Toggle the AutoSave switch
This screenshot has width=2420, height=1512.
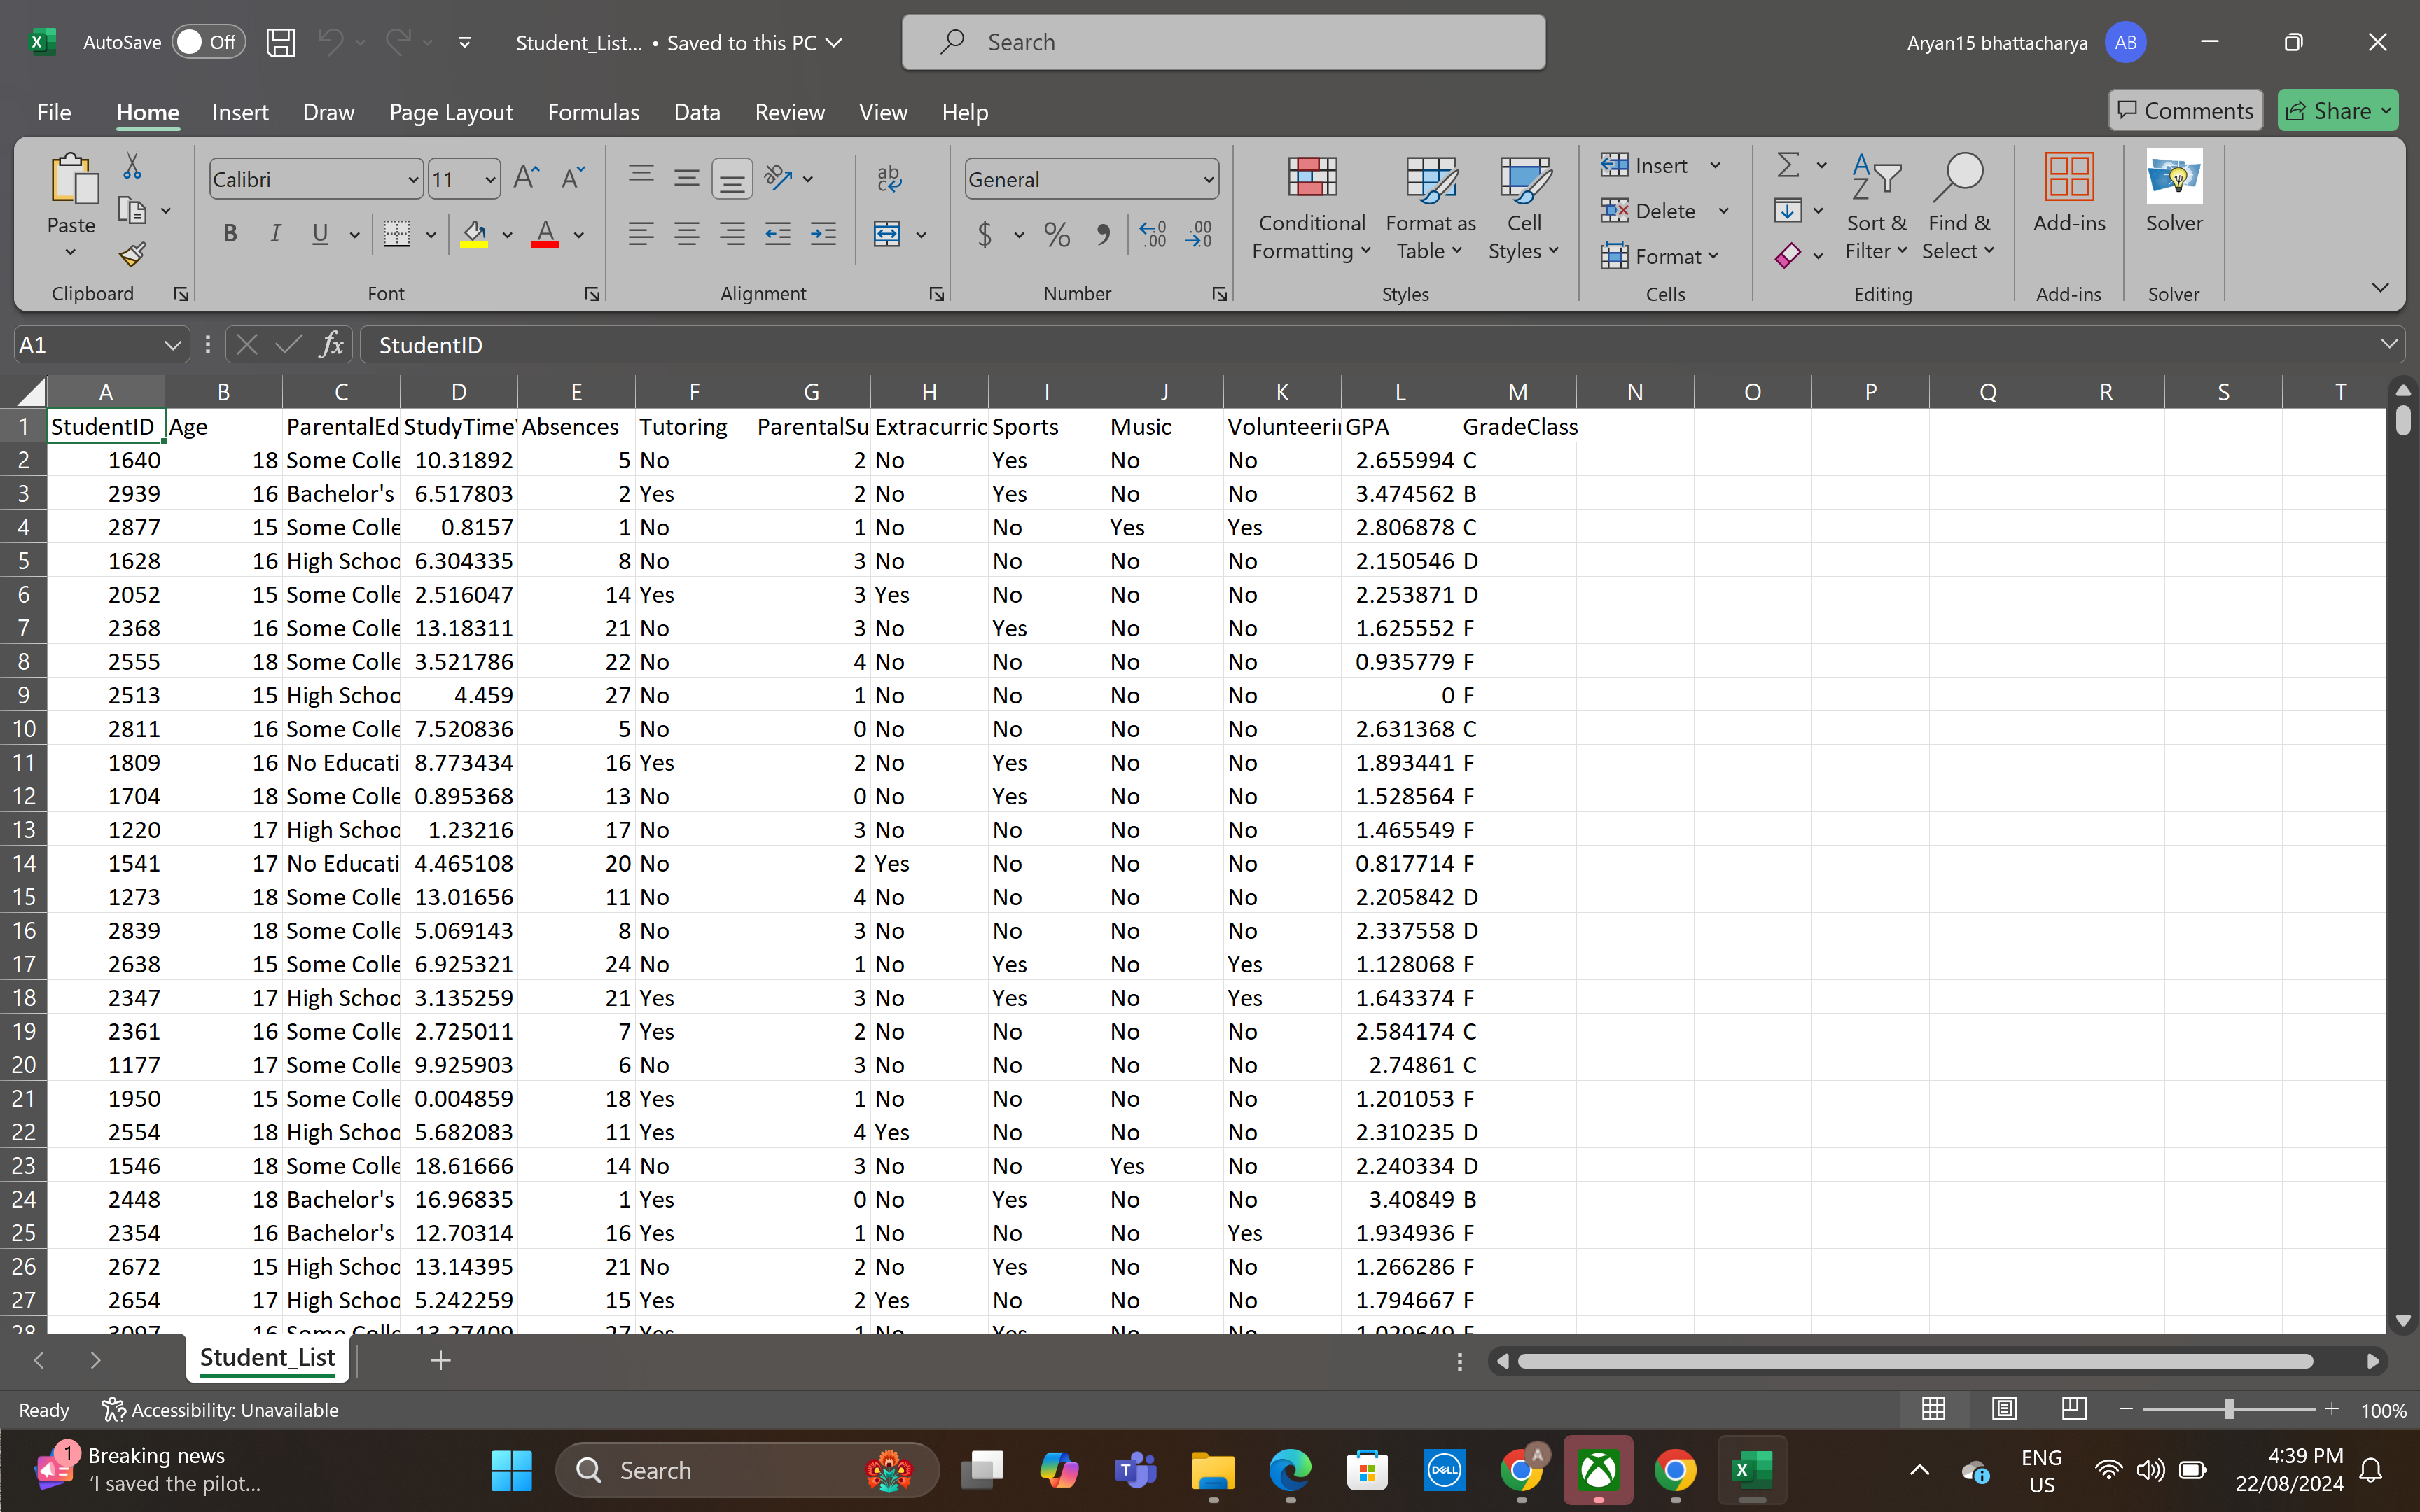208,42
